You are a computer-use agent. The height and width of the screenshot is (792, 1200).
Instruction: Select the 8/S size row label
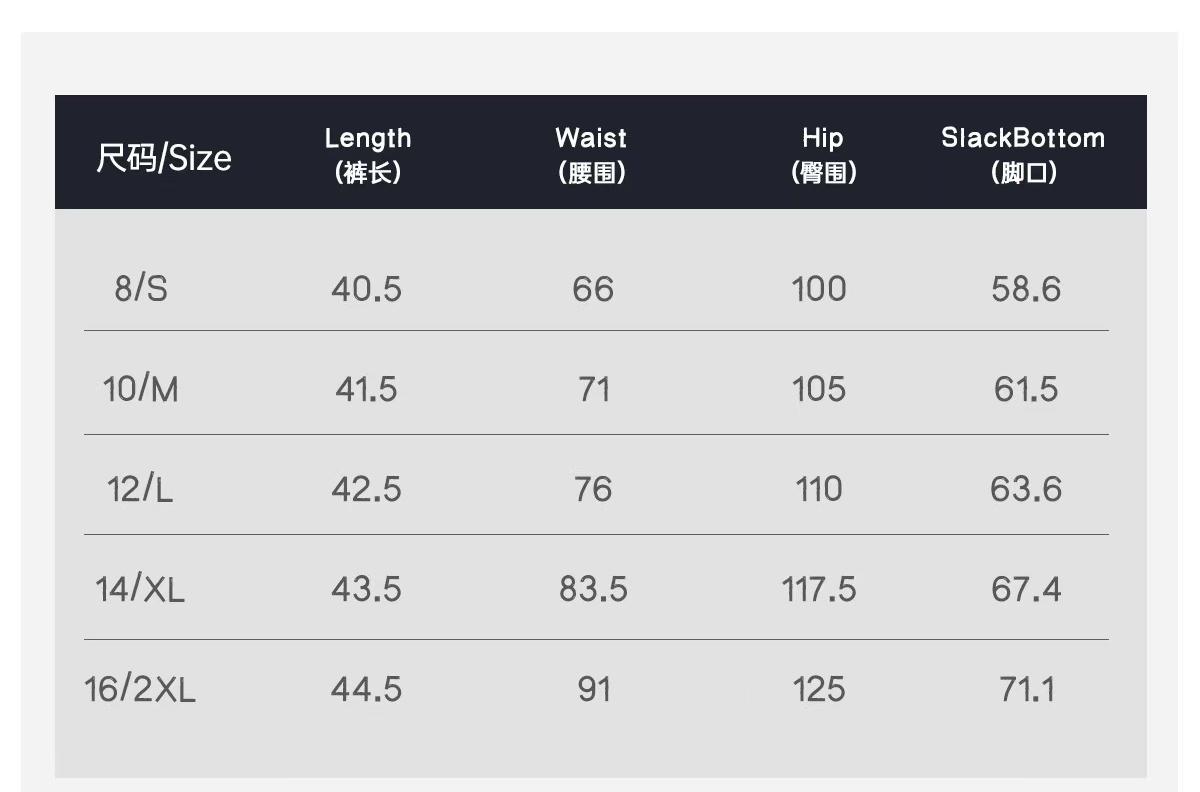[x=141, y=289]
